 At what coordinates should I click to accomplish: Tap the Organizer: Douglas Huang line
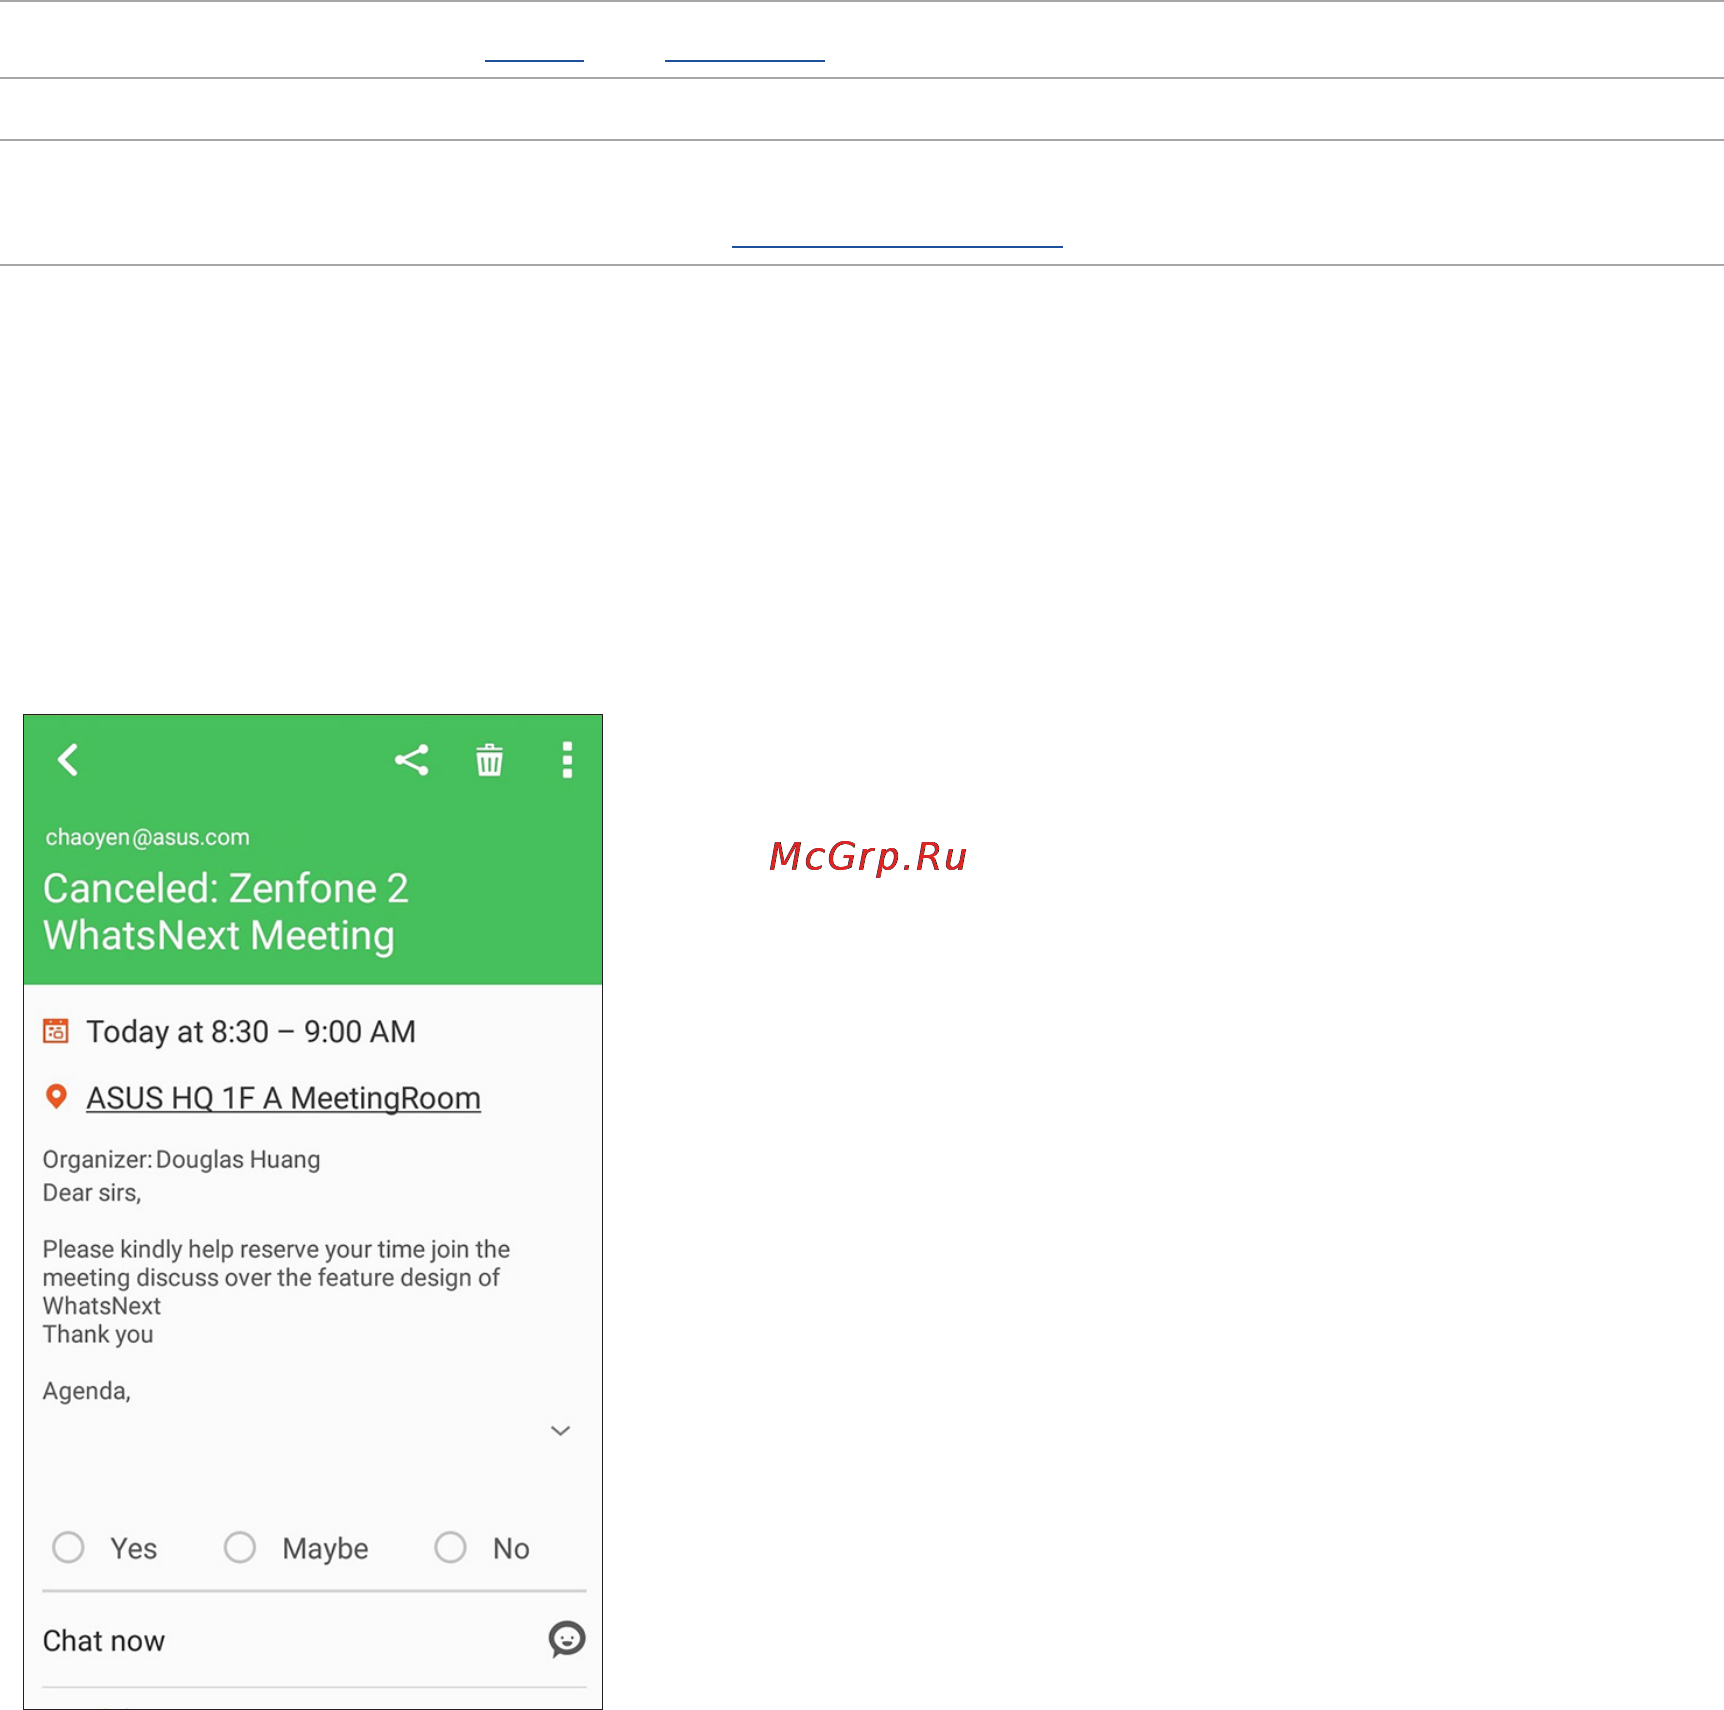point(181,1159)
